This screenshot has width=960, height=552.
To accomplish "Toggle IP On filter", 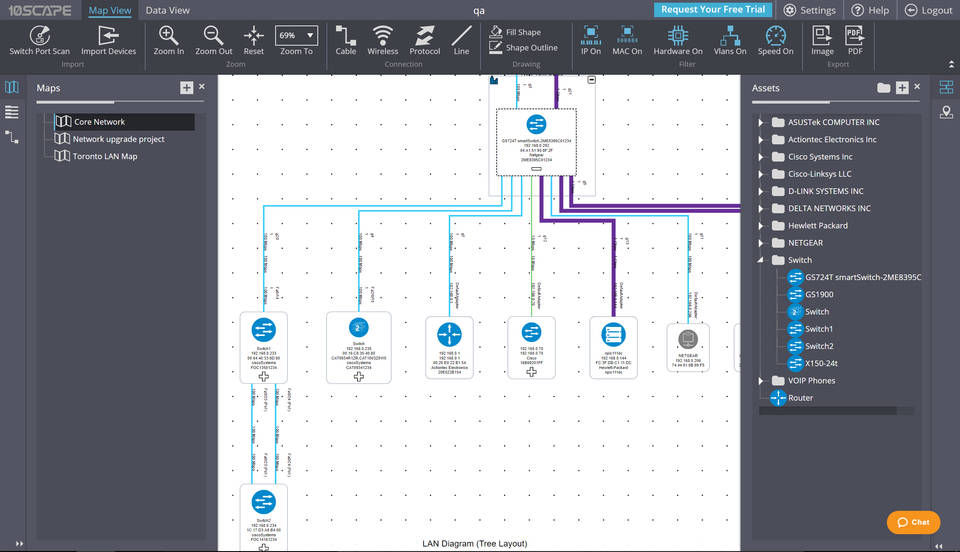I will (x=590, y=36).
